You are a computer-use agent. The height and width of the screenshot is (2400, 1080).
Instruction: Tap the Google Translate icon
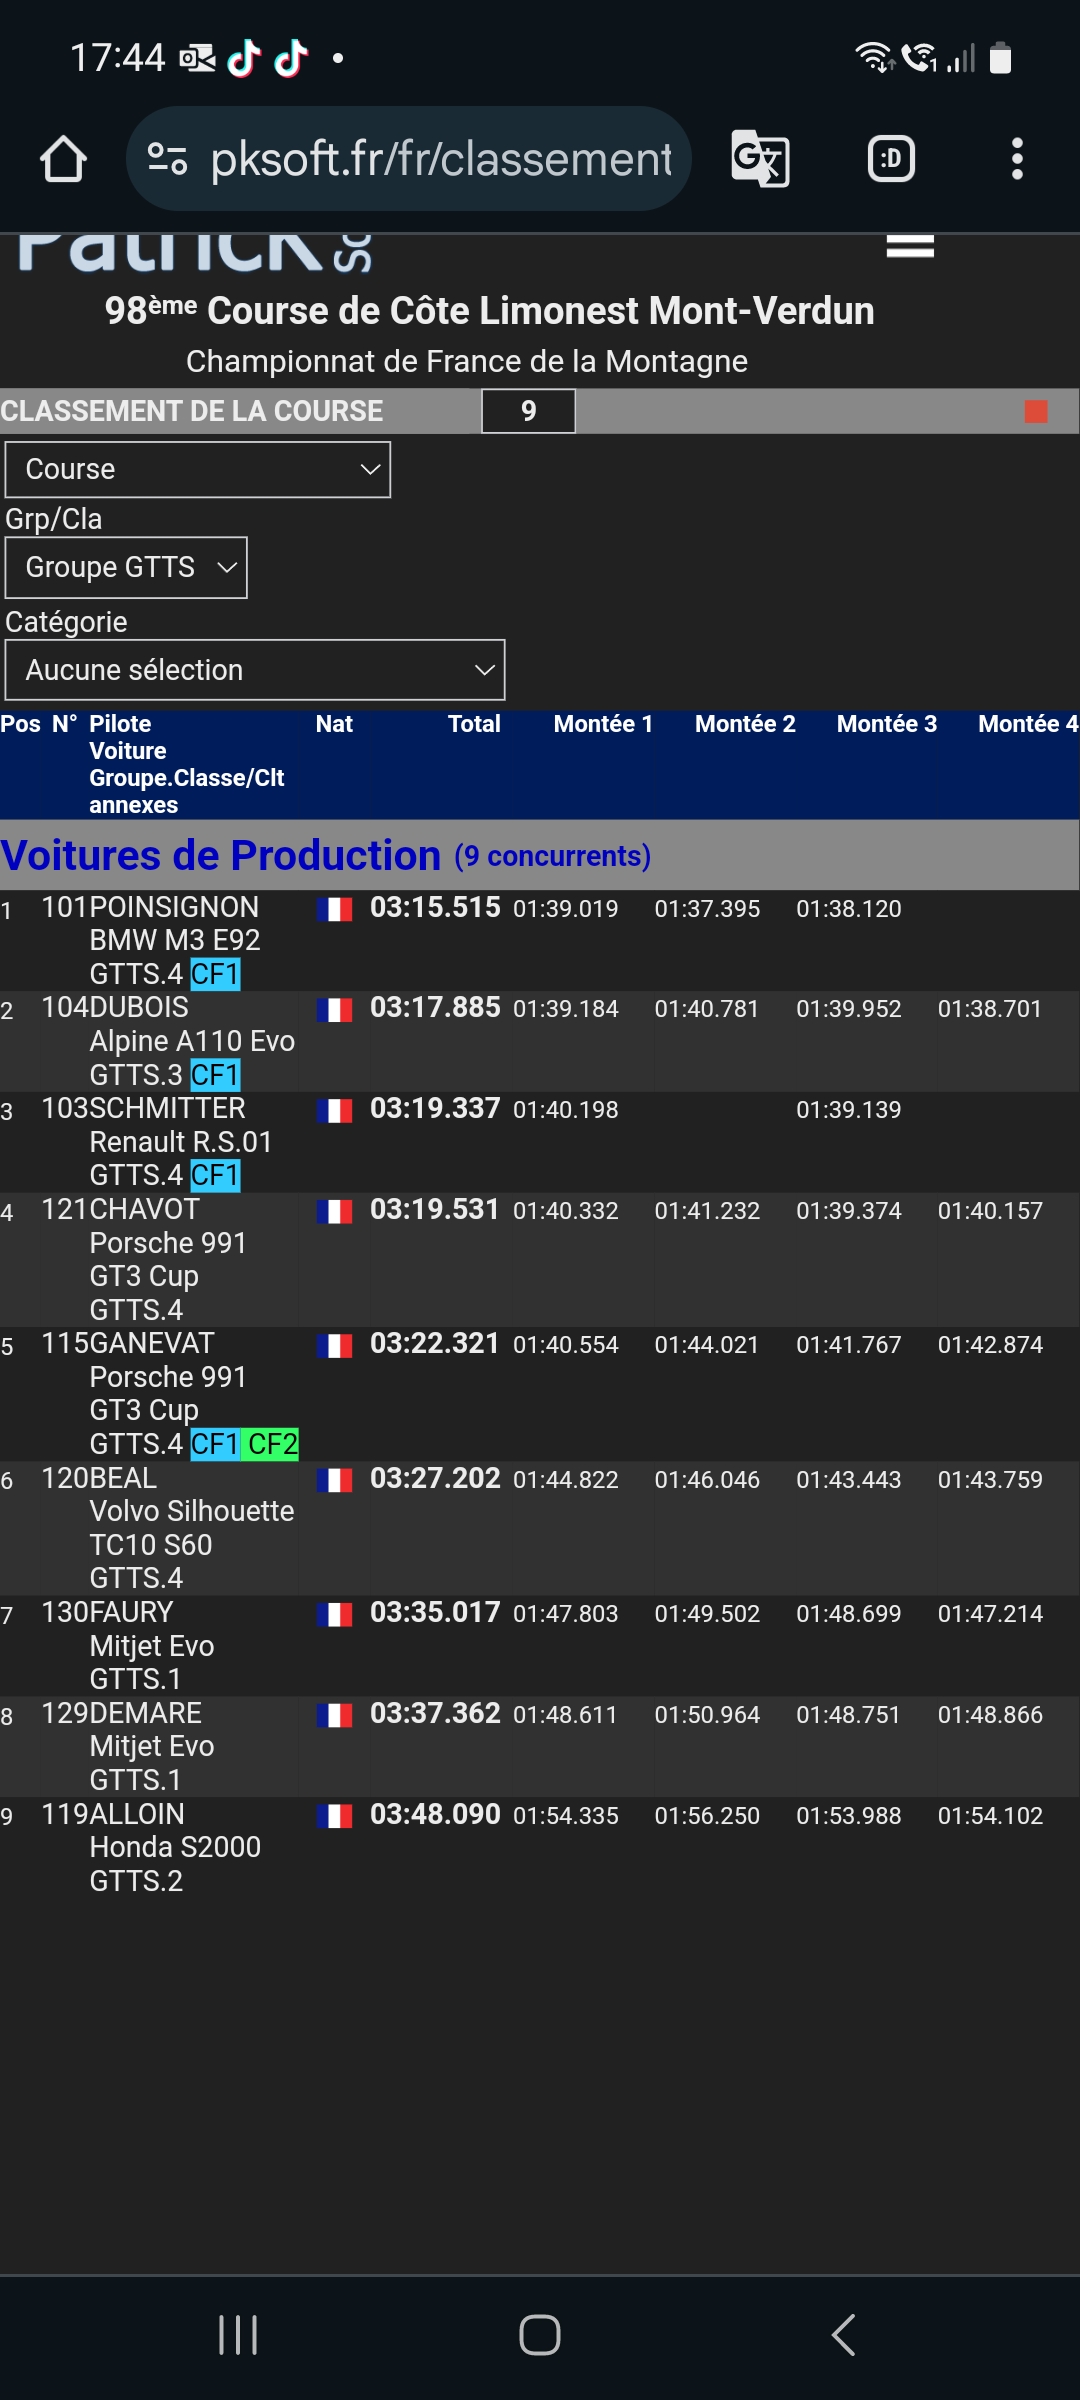pyautogui.click(x=760, y=159)
